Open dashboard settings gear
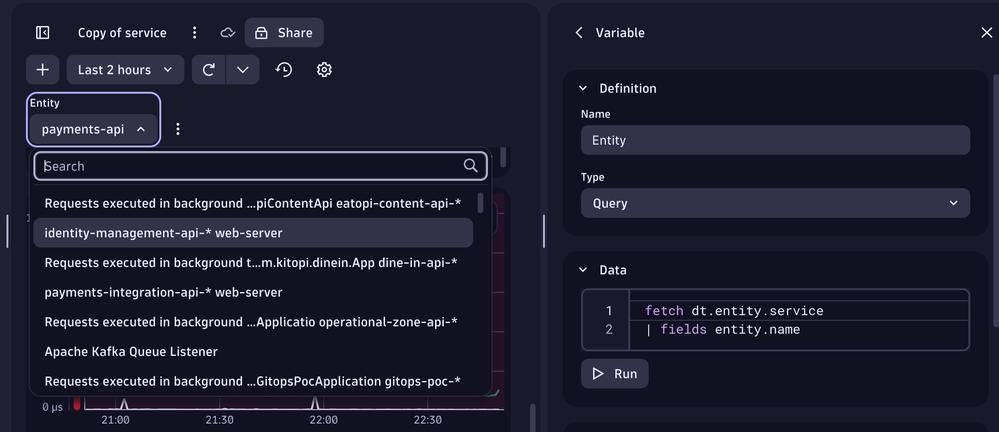Screen dimensions: 999x432 (324, 70)
